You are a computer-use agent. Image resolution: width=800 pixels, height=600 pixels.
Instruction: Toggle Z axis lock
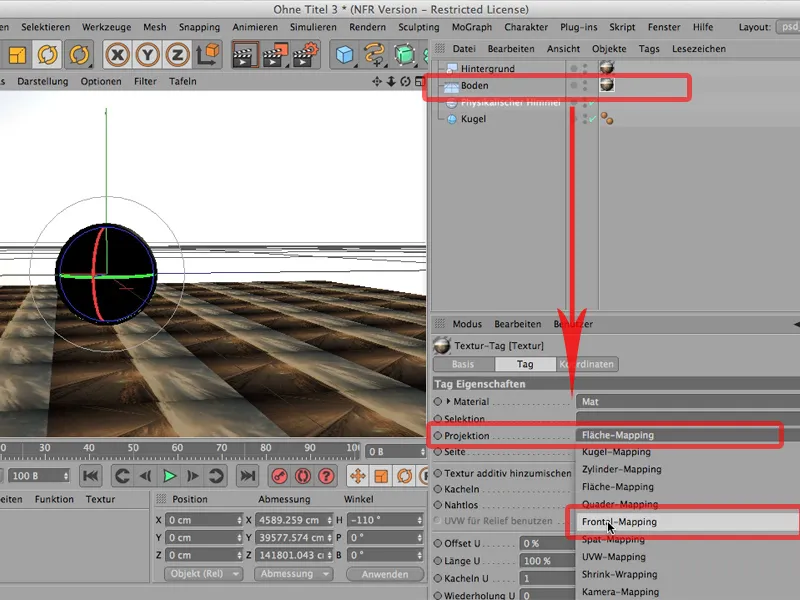click(x=177, y=55)
